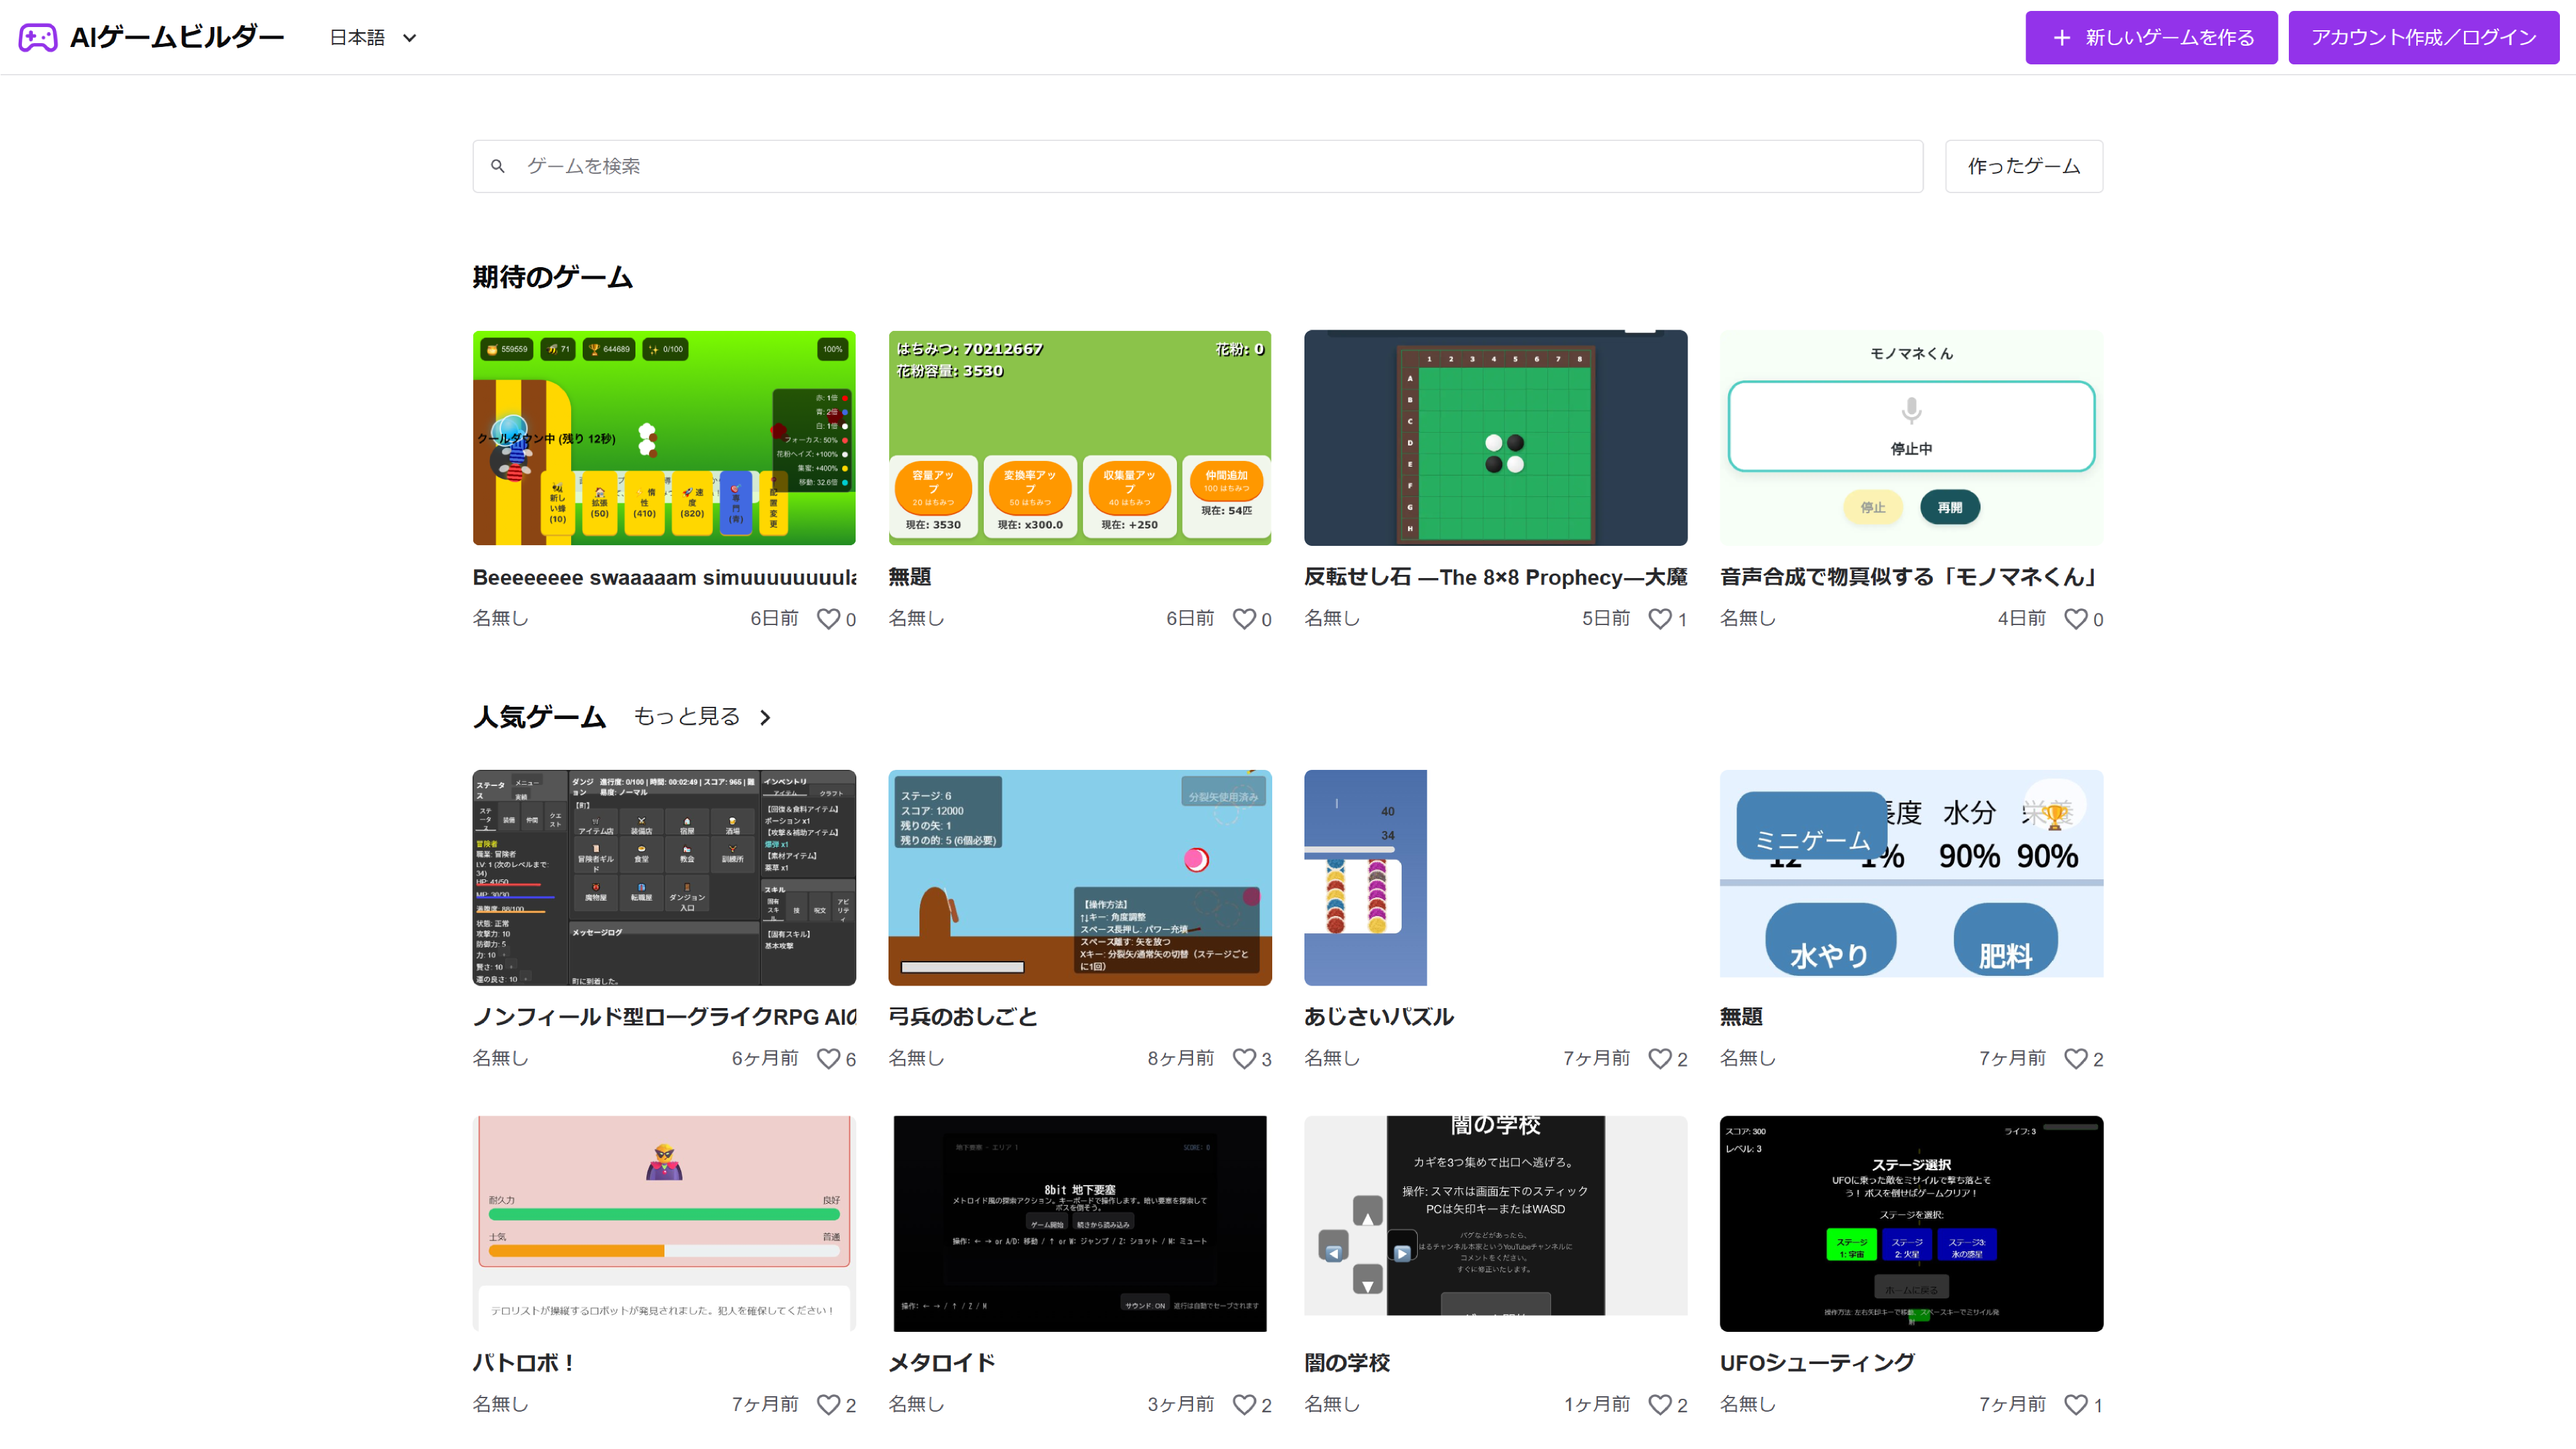
Task: Like the UFOシューティング game with heart icon
Action: pos(2075,1404)
